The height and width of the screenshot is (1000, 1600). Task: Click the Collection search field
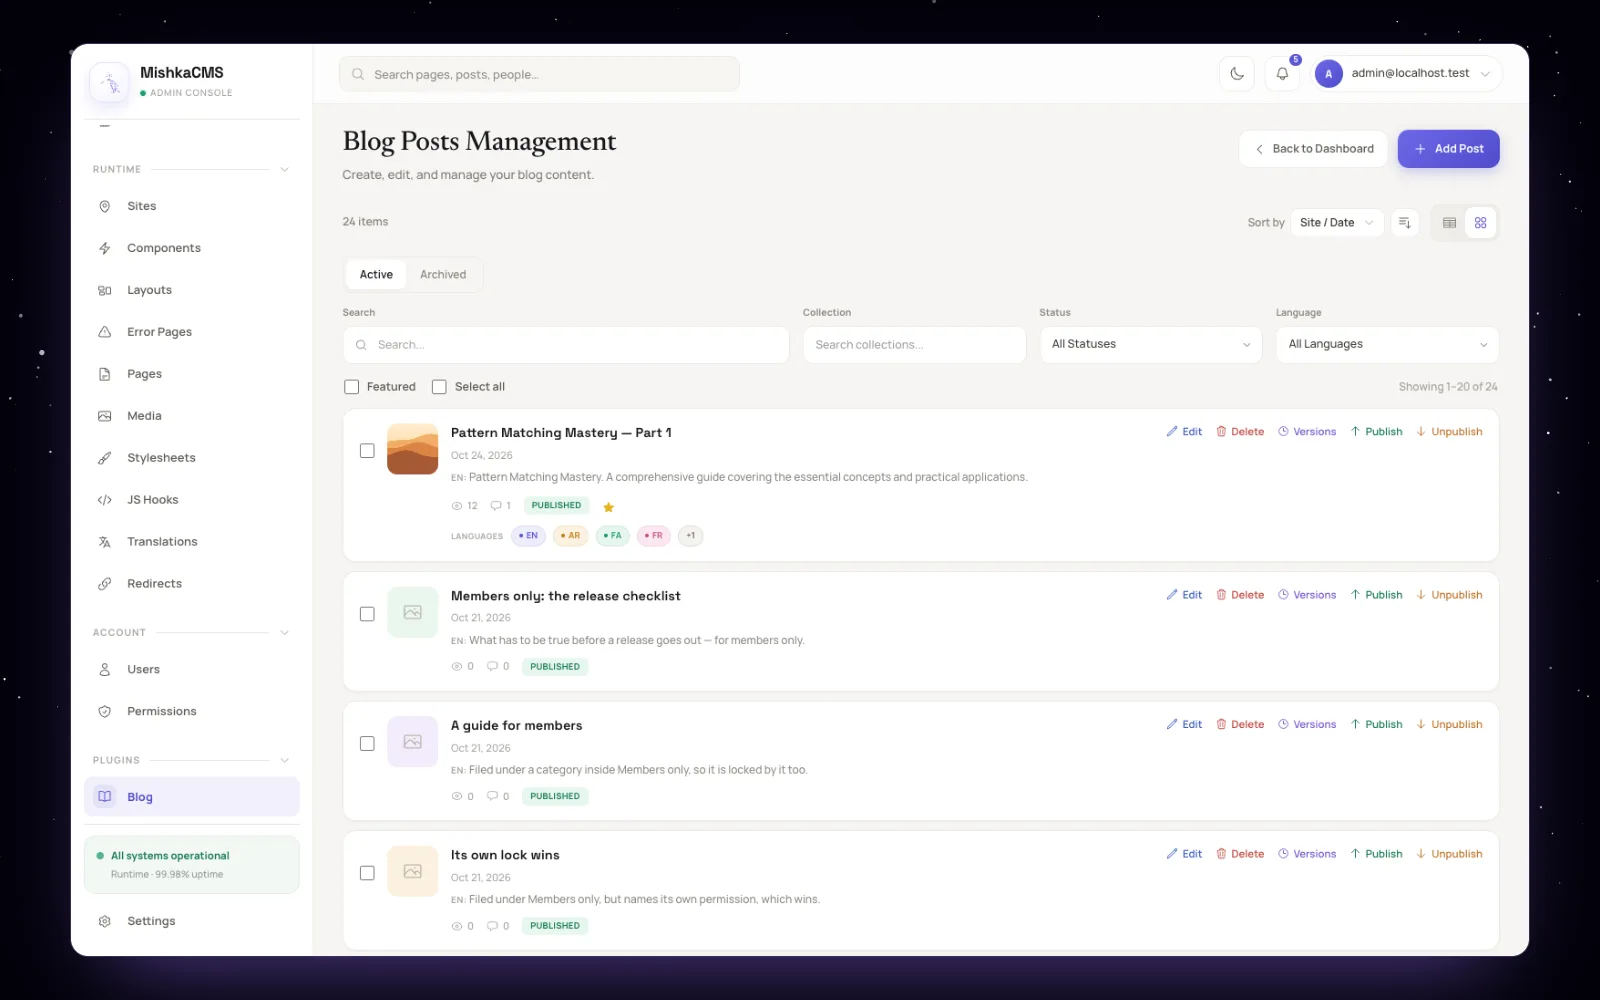[x=914, y=345]
